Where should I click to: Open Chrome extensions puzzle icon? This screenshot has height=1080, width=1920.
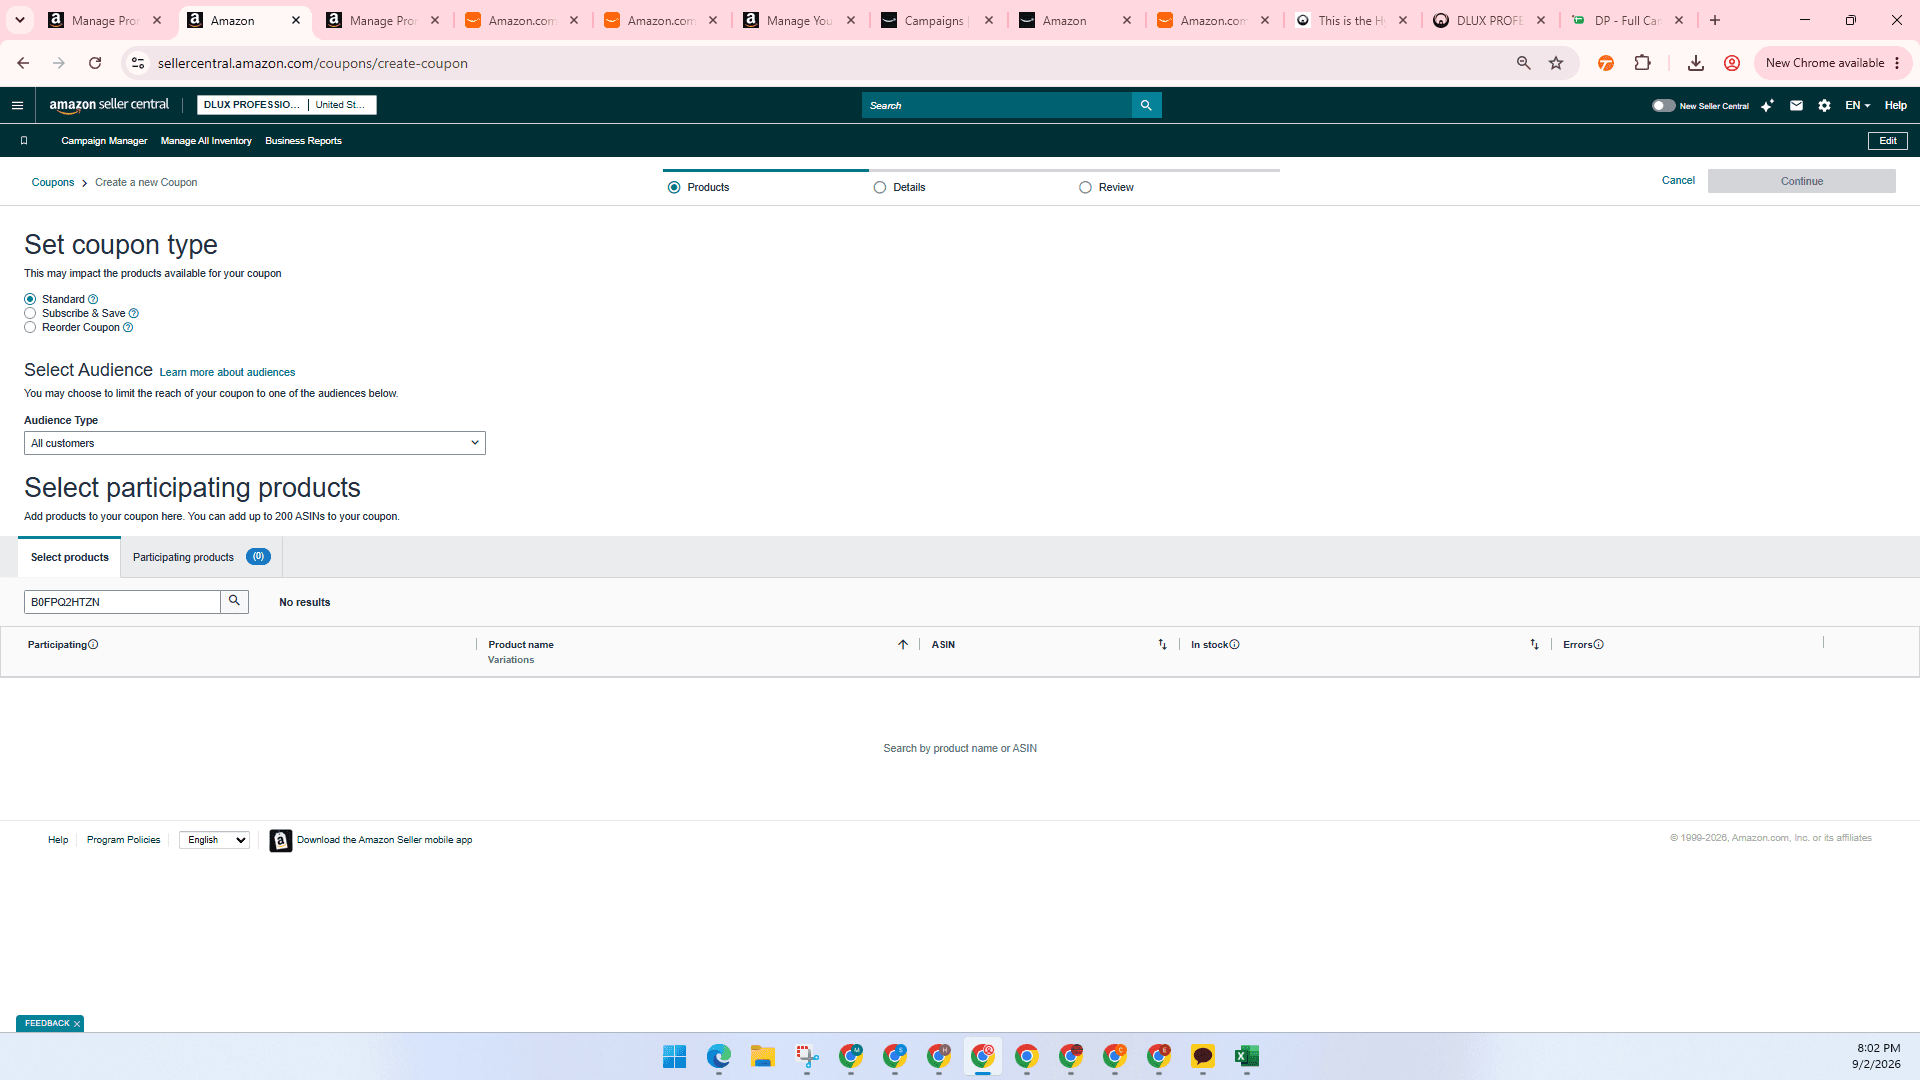tap(1642, 63)
